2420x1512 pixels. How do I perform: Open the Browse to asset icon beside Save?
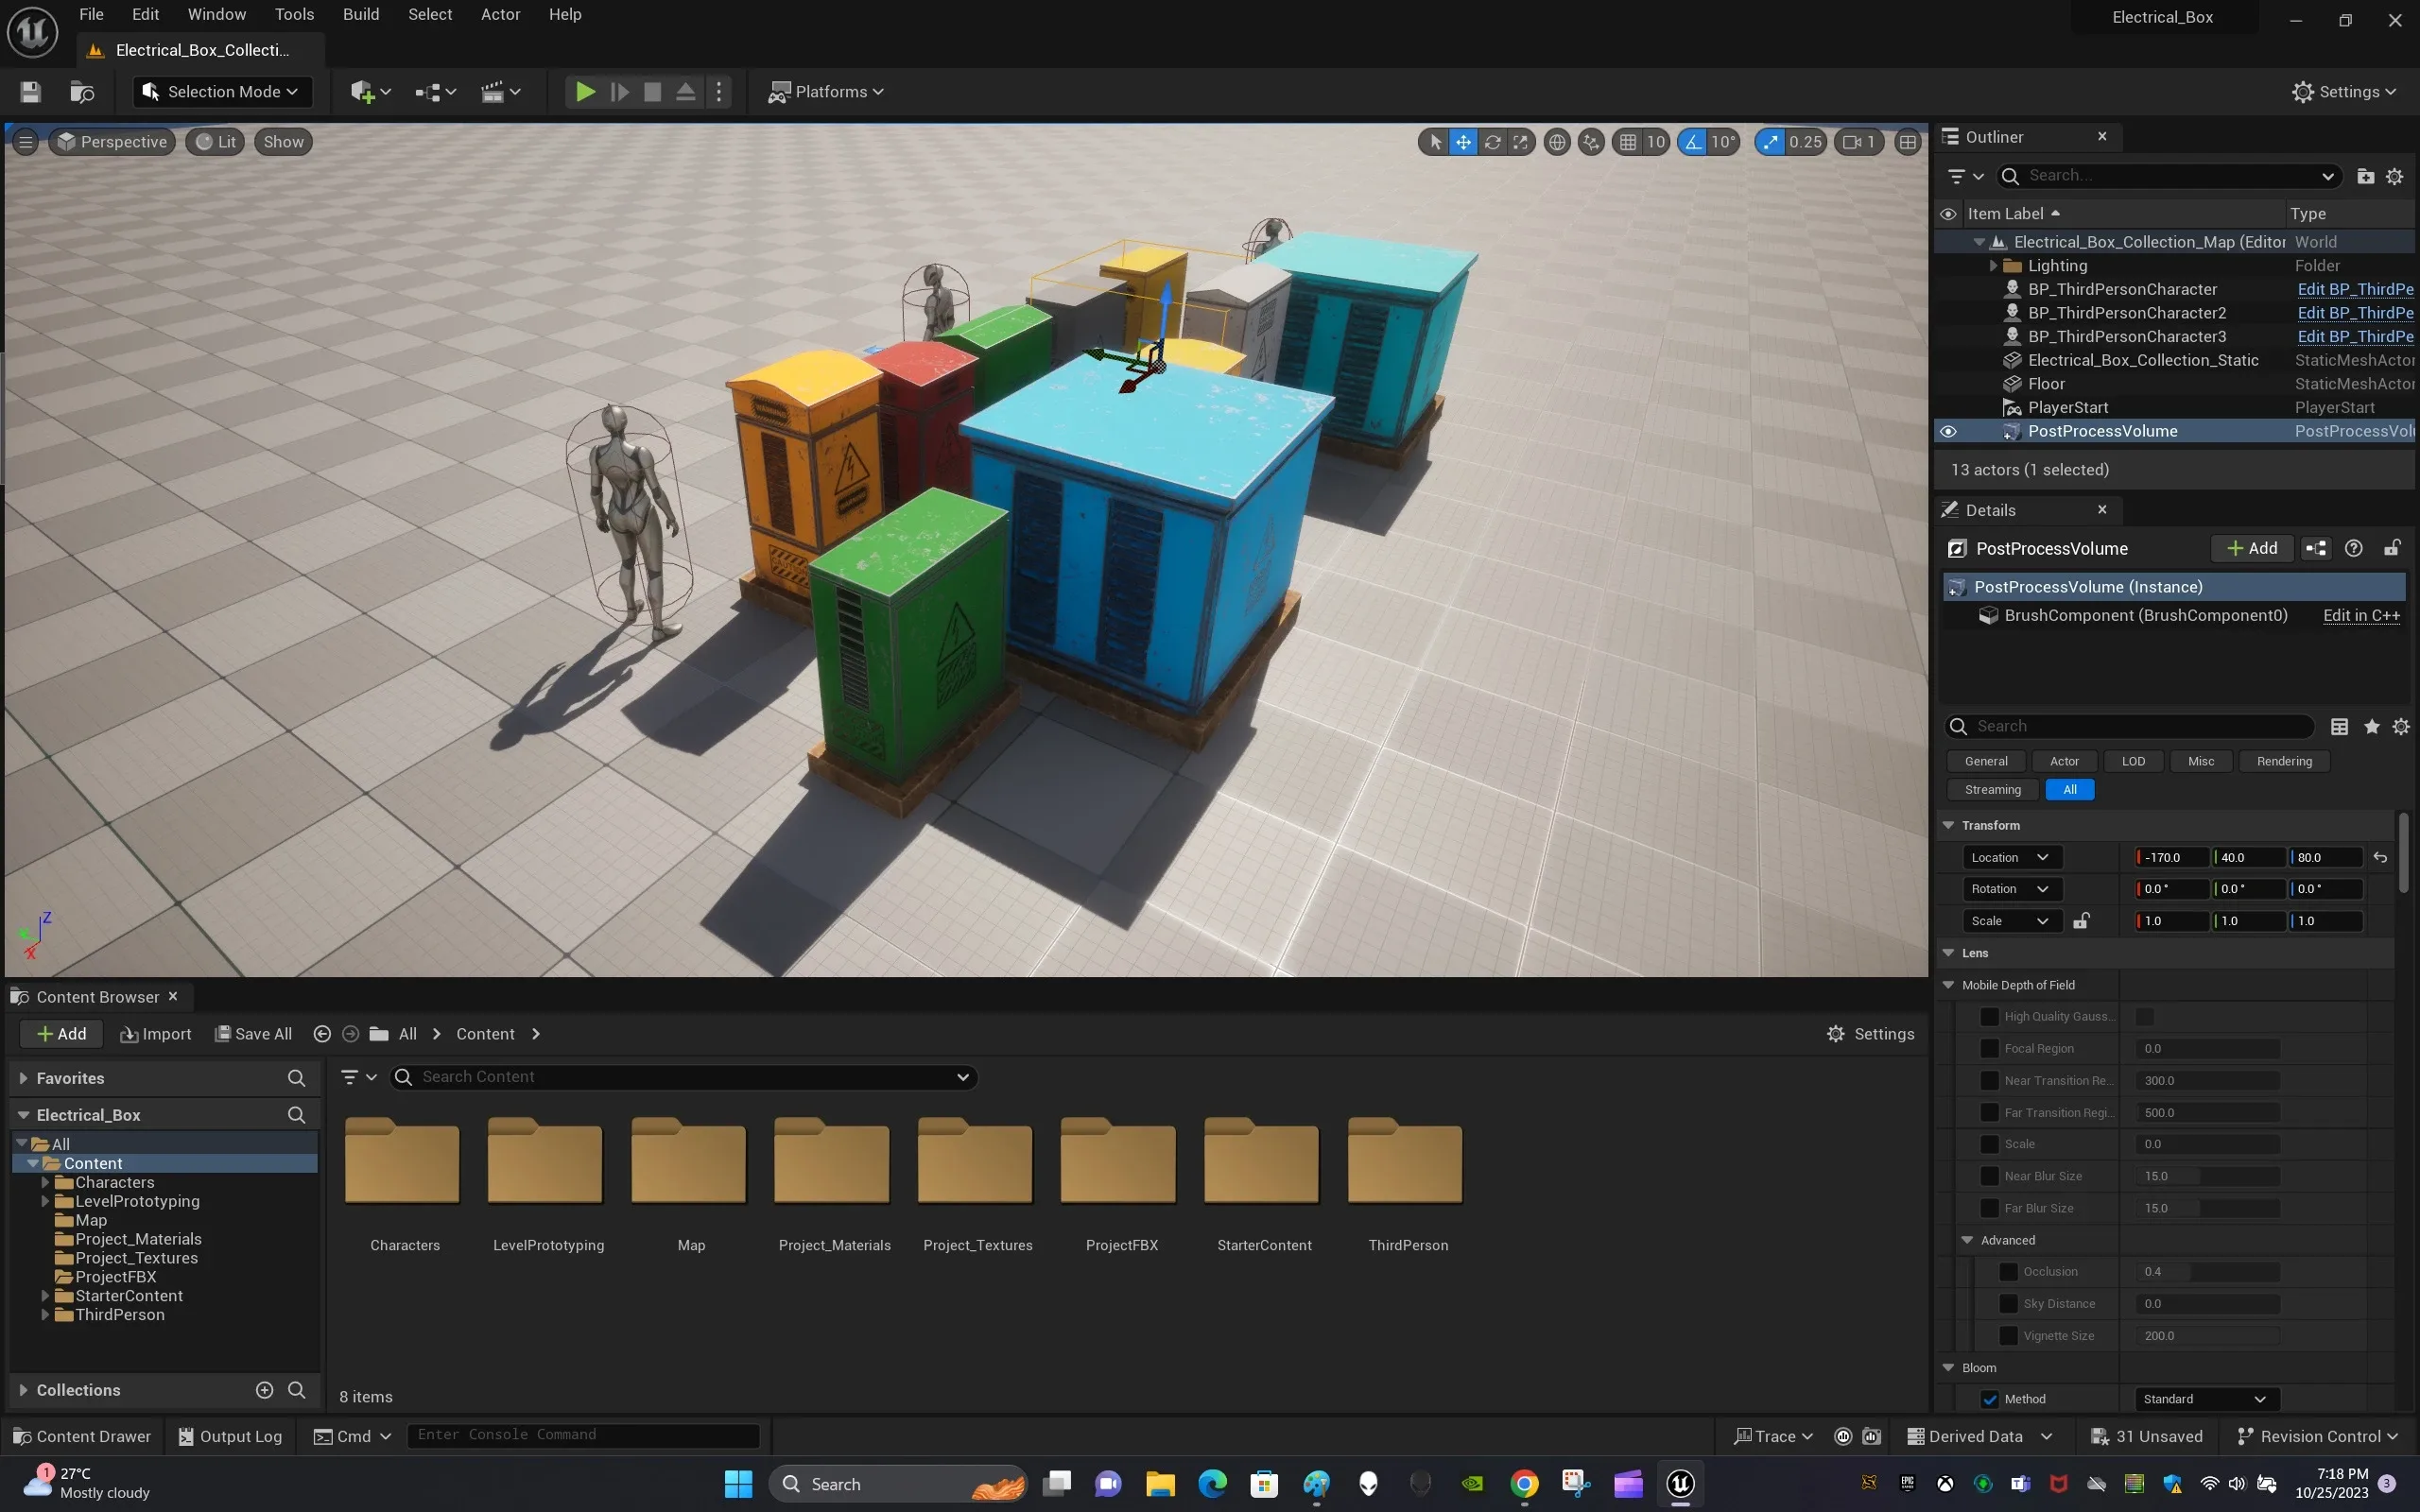click(x=82, y=92)
